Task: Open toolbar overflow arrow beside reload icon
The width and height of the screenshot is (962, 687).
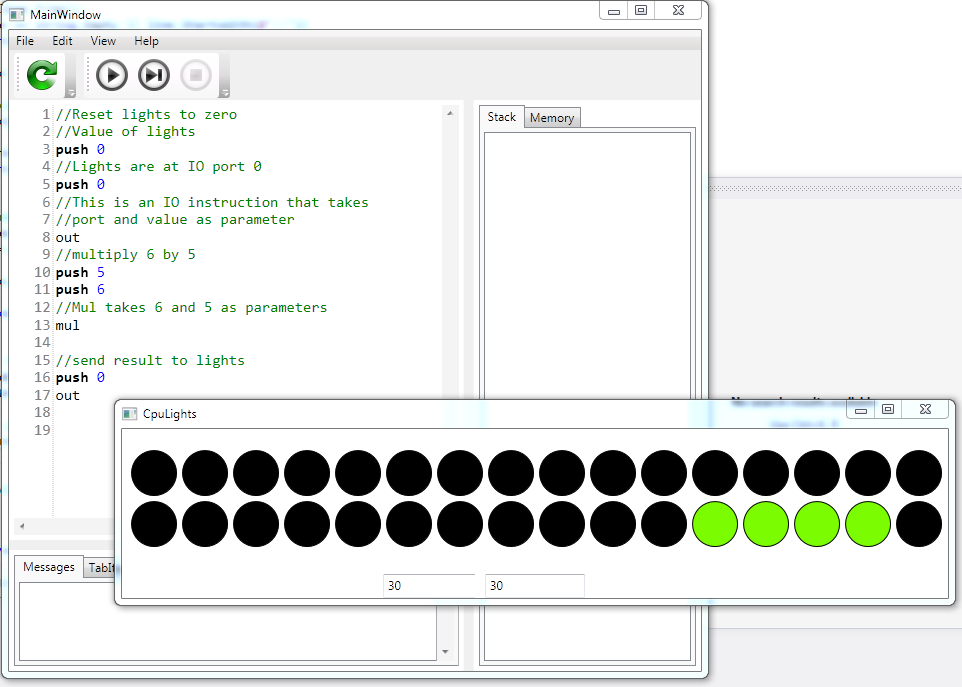Action: pyautogui.click(x=71, y=93)
